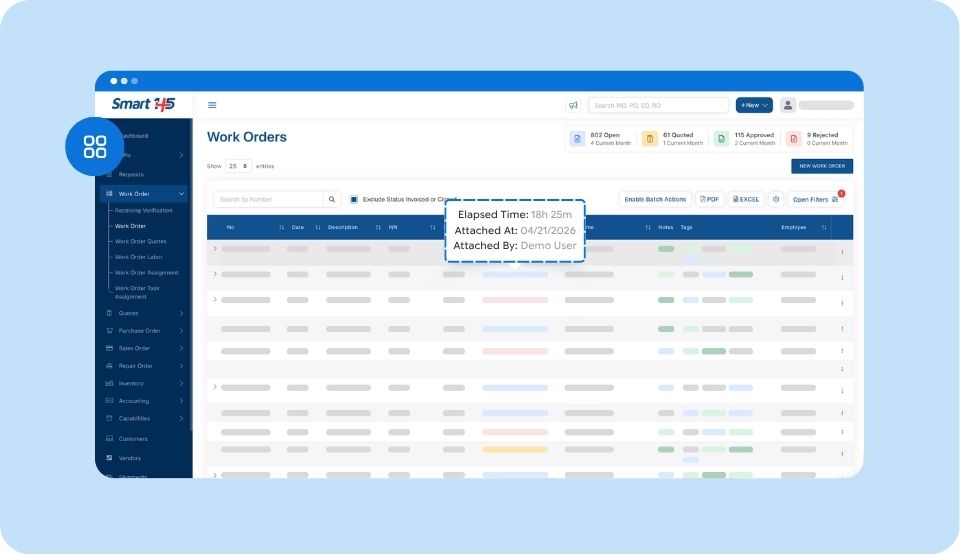Screen dimensions: 960x555
Task: Open Work Order Labor submenu item
Action: coord(139,257)
